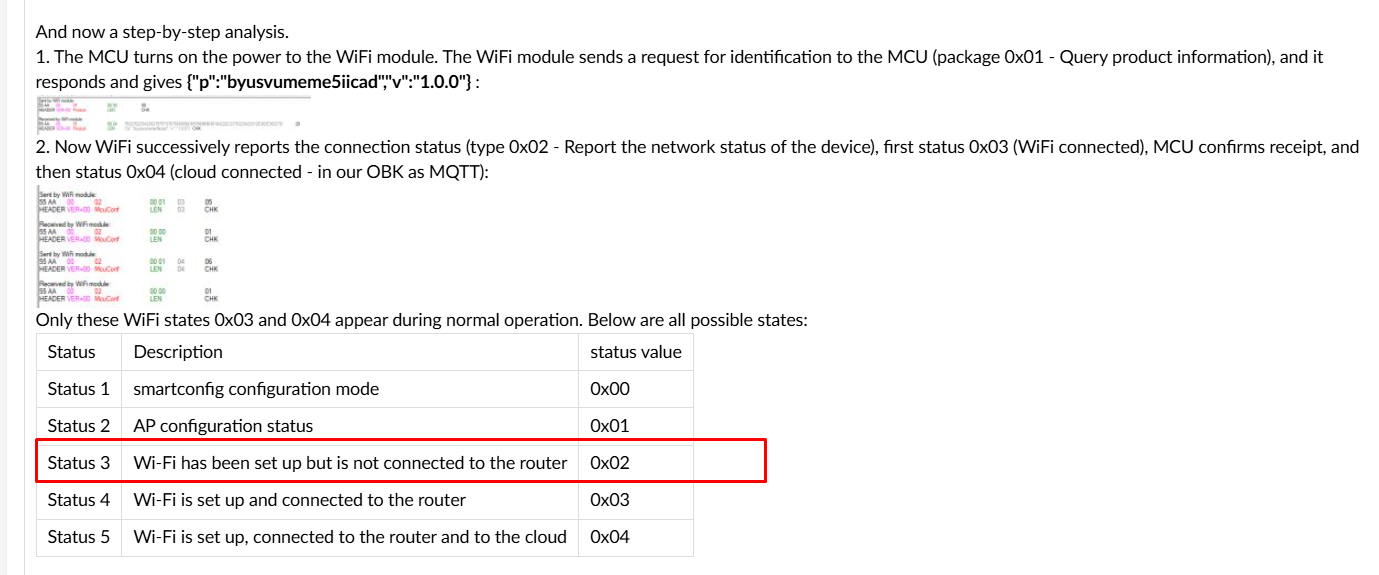The height and width of the screenshot is (575, 1379).
Task: Select the "Status 2" table cell
Action: pyautogui.click(x=79, y=426)
